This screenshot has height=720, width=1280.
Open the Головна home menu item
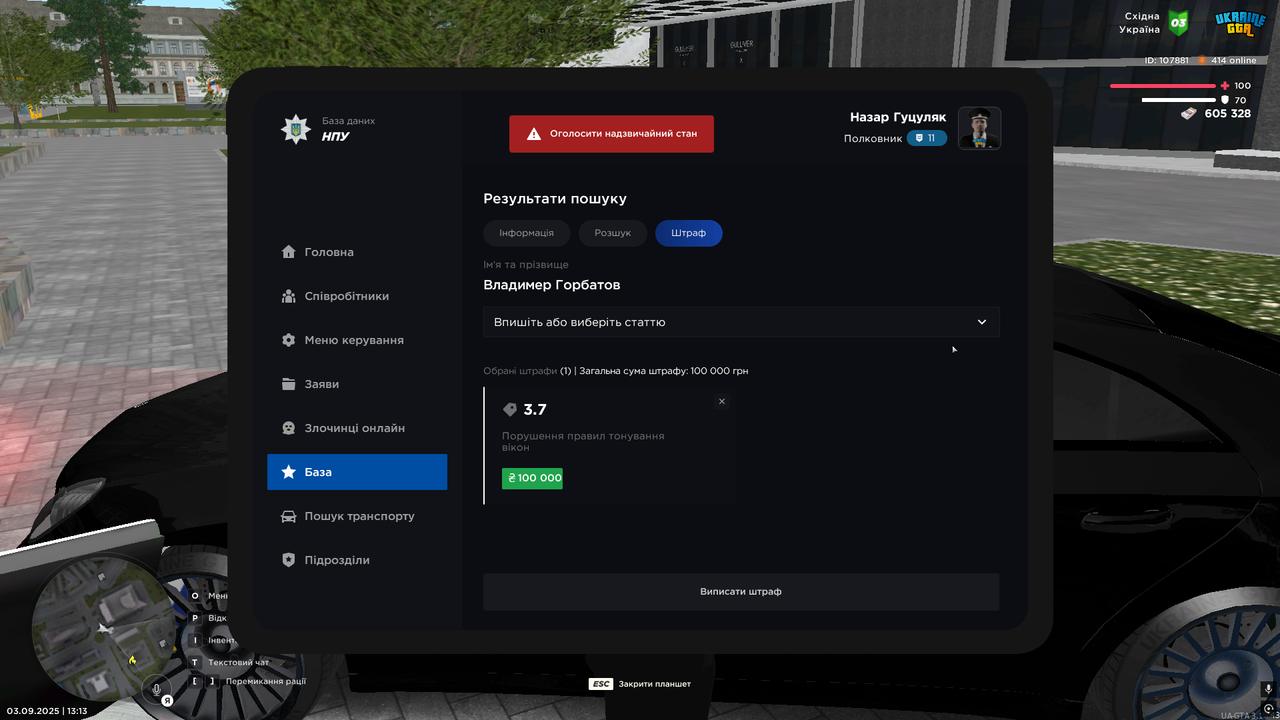[357, 252]
